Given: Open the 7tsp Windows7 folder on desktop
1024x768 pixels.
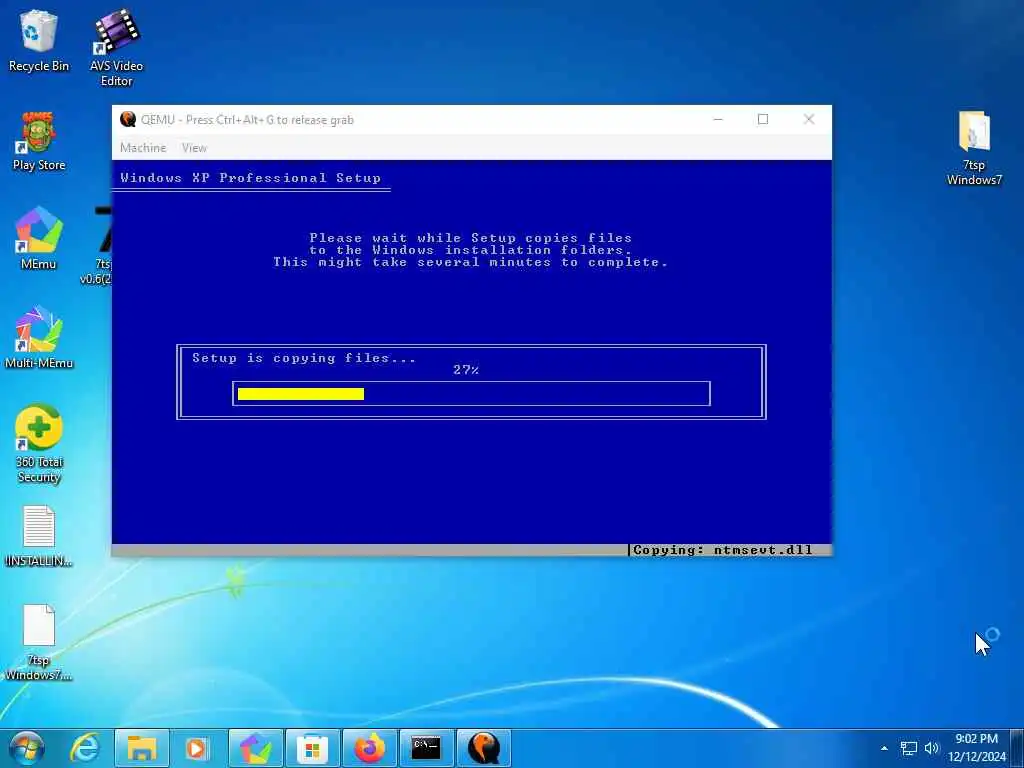Looking at the screenshot, I should click(x=974, y=148).
